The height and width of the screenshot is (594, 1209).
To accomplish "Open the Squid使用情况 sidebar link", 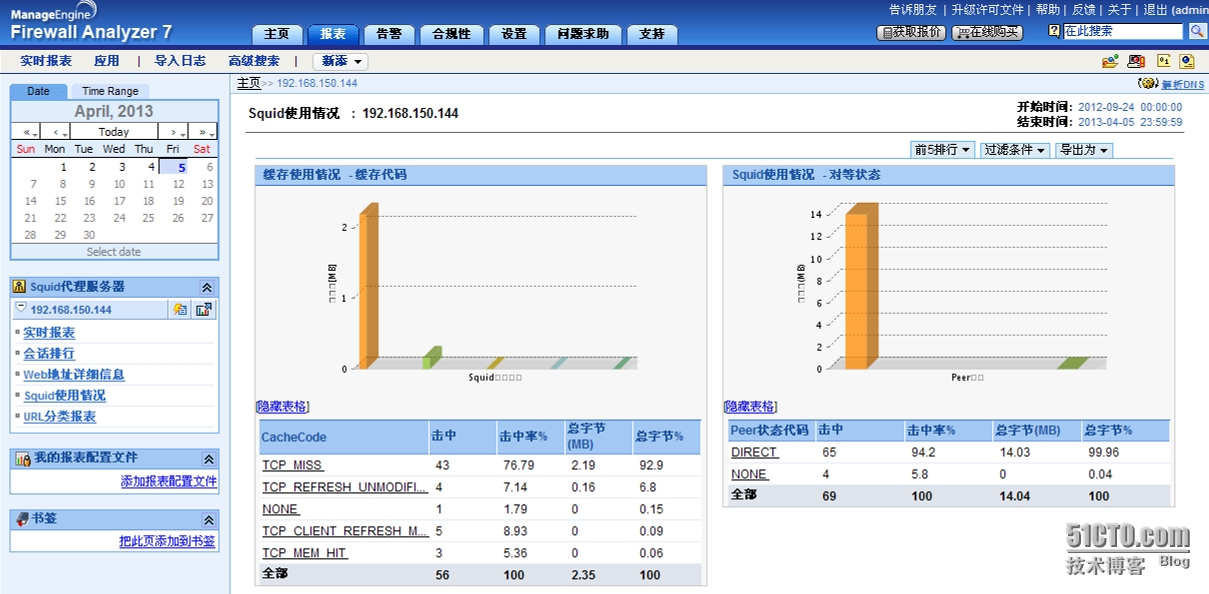I will (x=64, y=396).
